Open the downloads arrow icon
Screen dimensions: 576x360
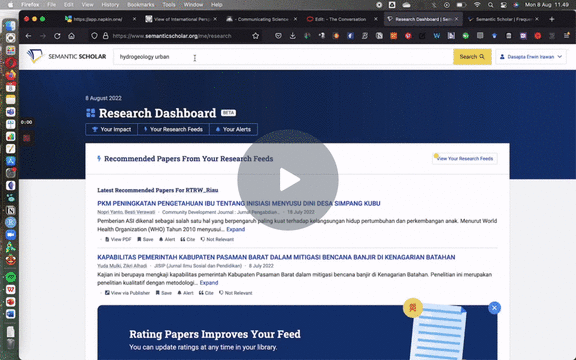pyautogui.click(x=292, y=36)
